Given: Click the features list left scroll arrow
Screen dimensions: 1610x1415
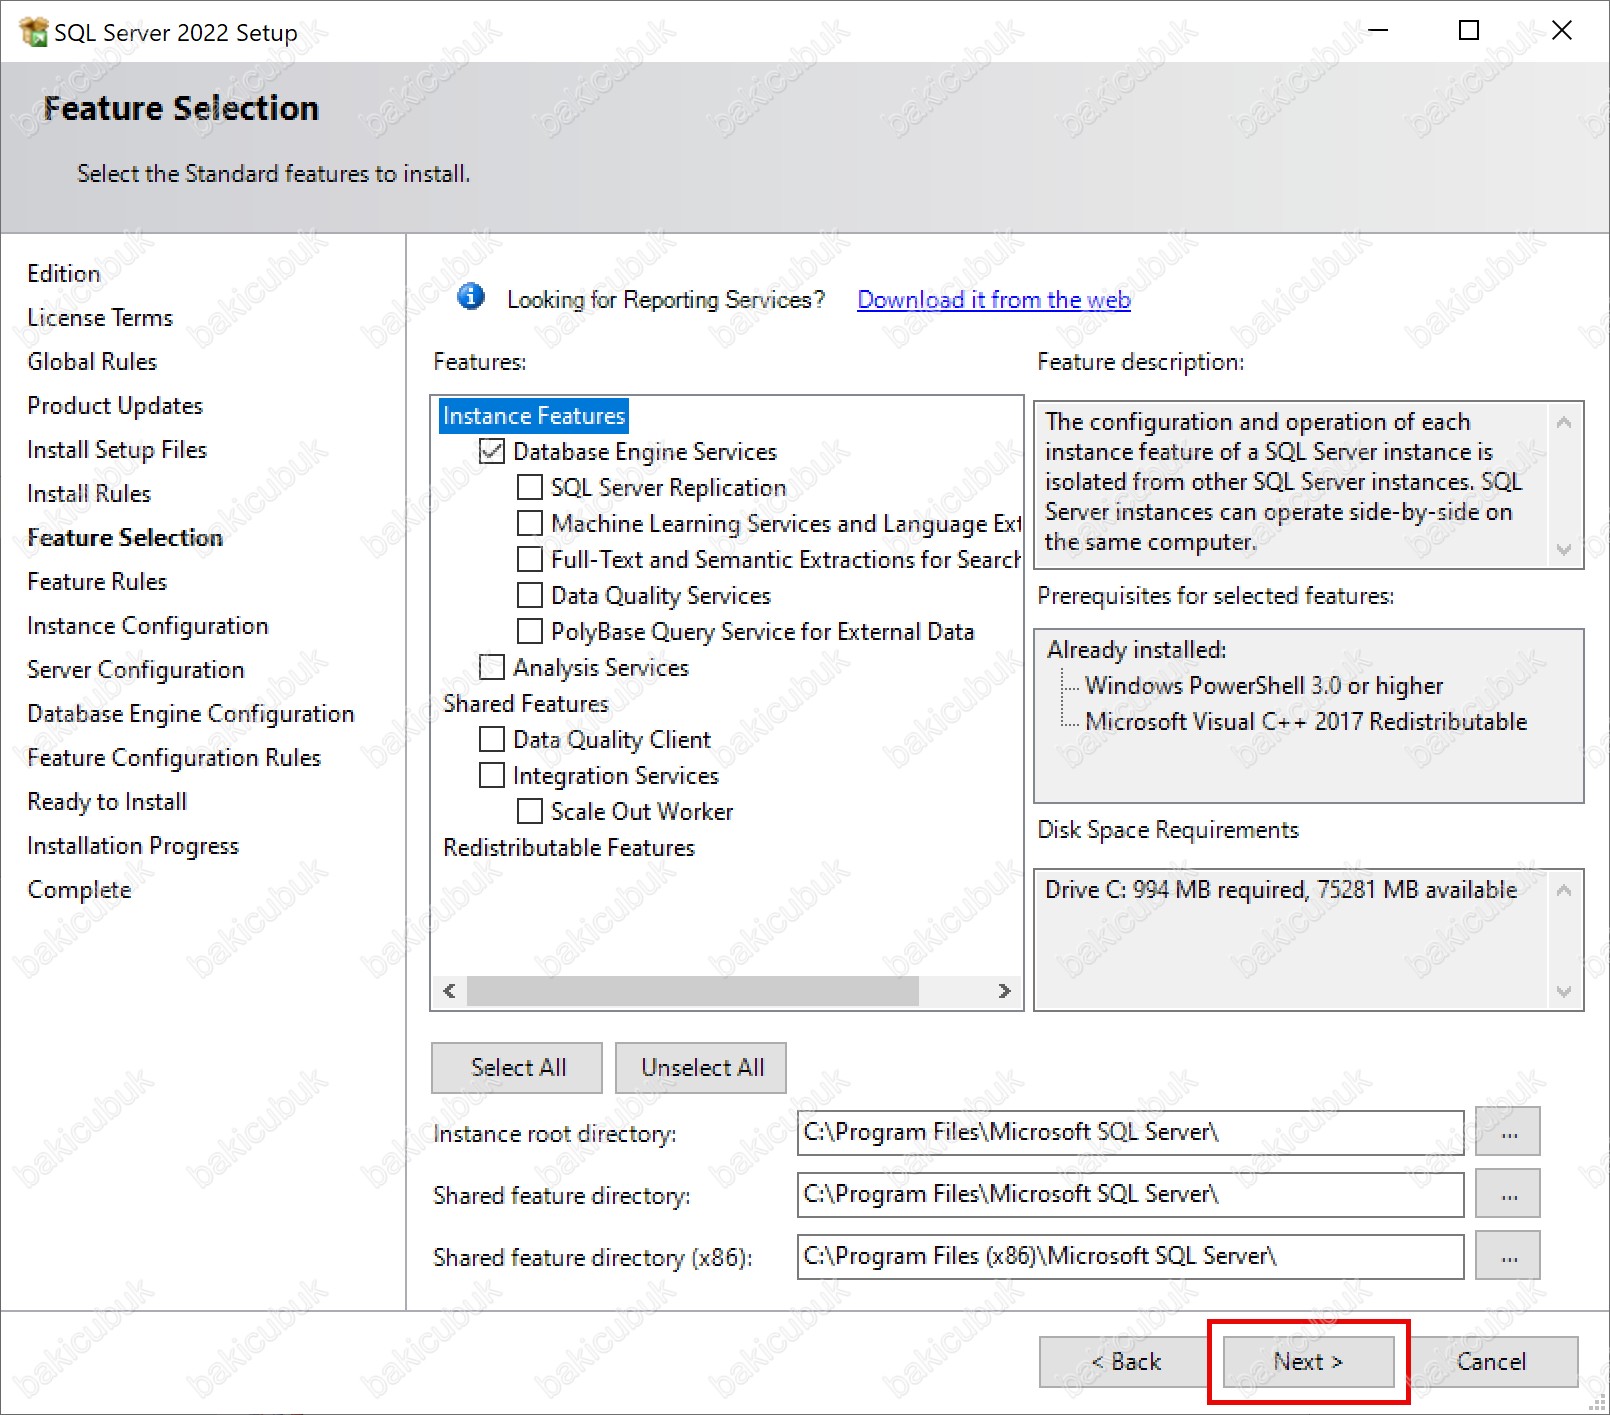Looking at the screenshot, I should pos(449,991).
